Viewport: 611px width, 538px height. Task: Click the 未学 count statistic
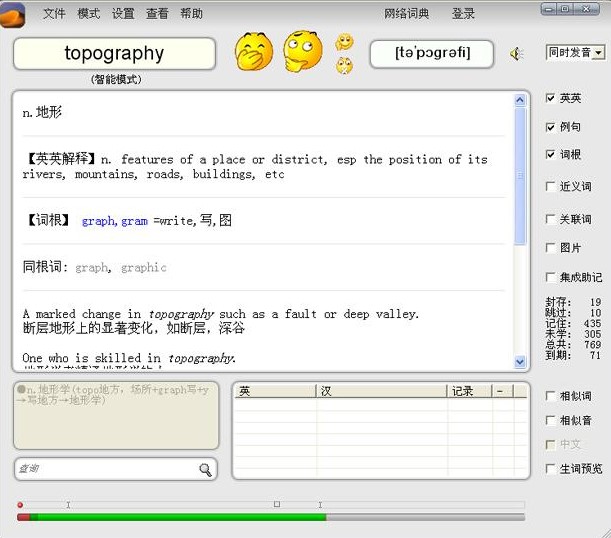click(x=573, y=334)
